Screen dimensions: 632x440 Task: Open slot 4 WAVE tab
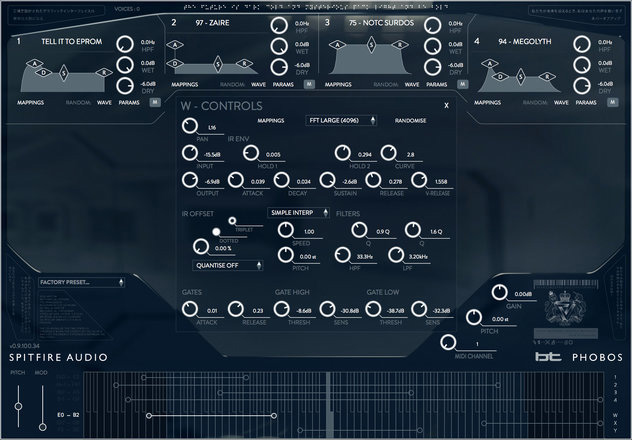[561, 103]
